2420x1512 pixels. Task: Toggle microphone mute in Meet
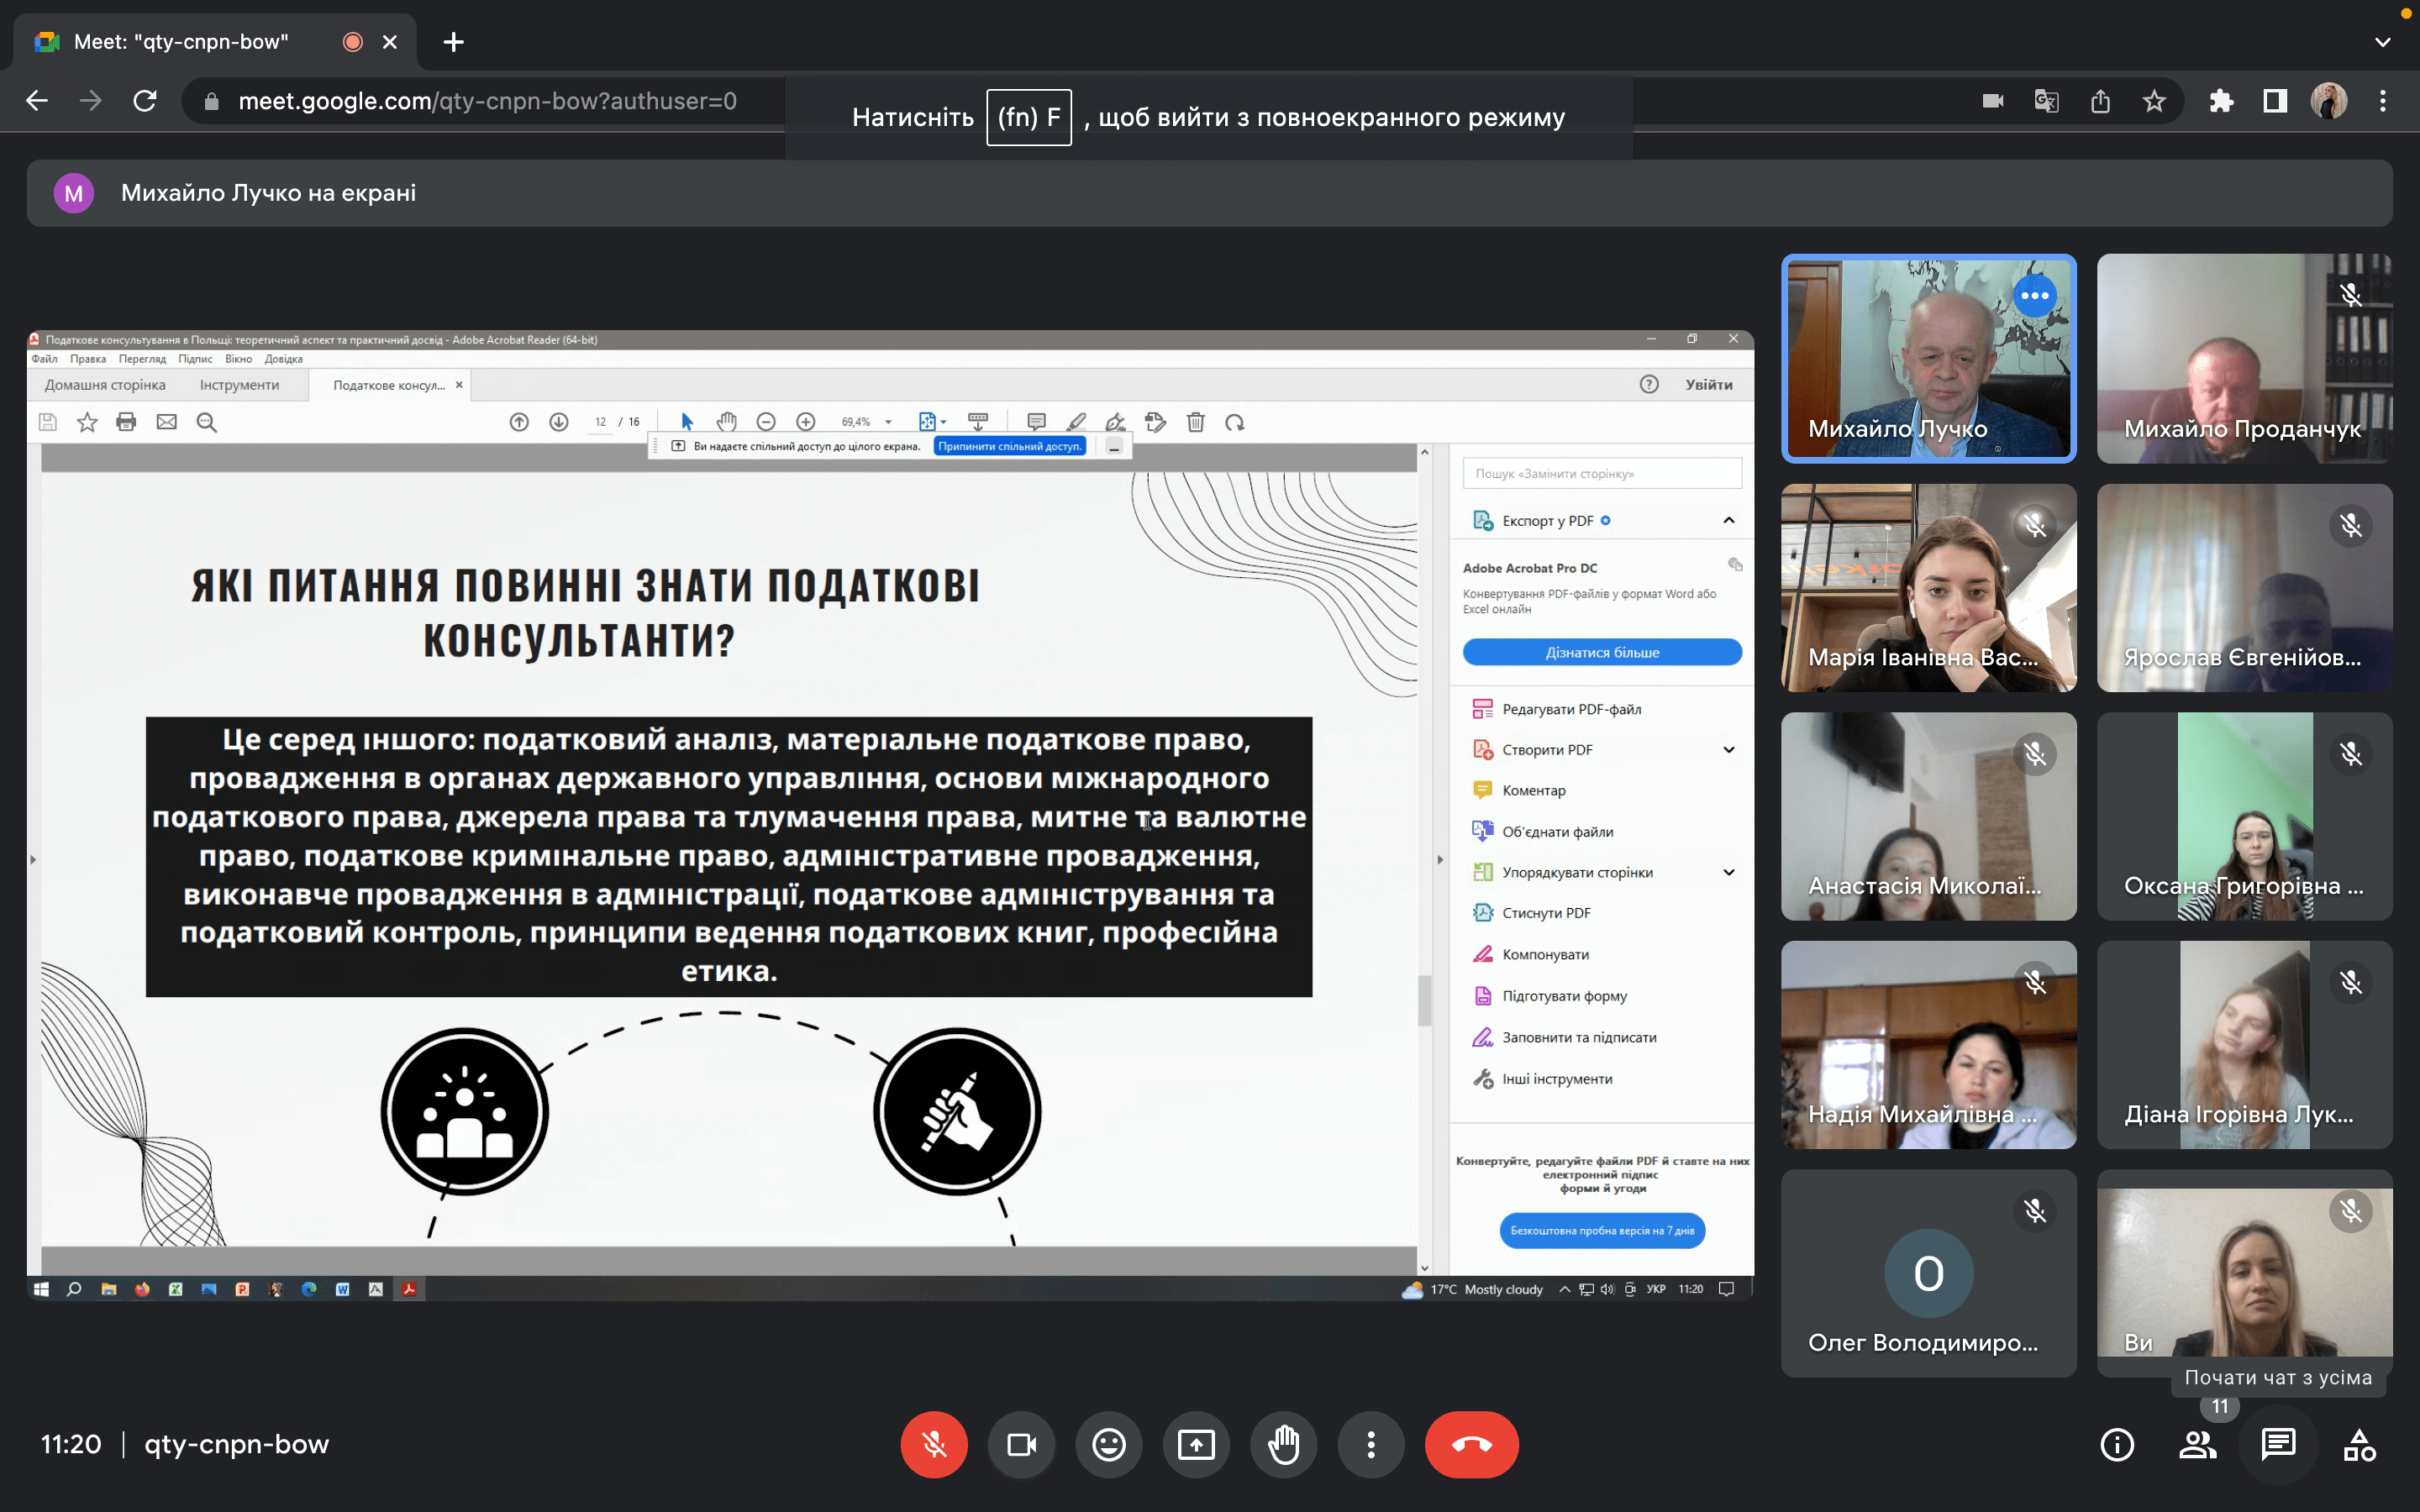click(934, 1444)
